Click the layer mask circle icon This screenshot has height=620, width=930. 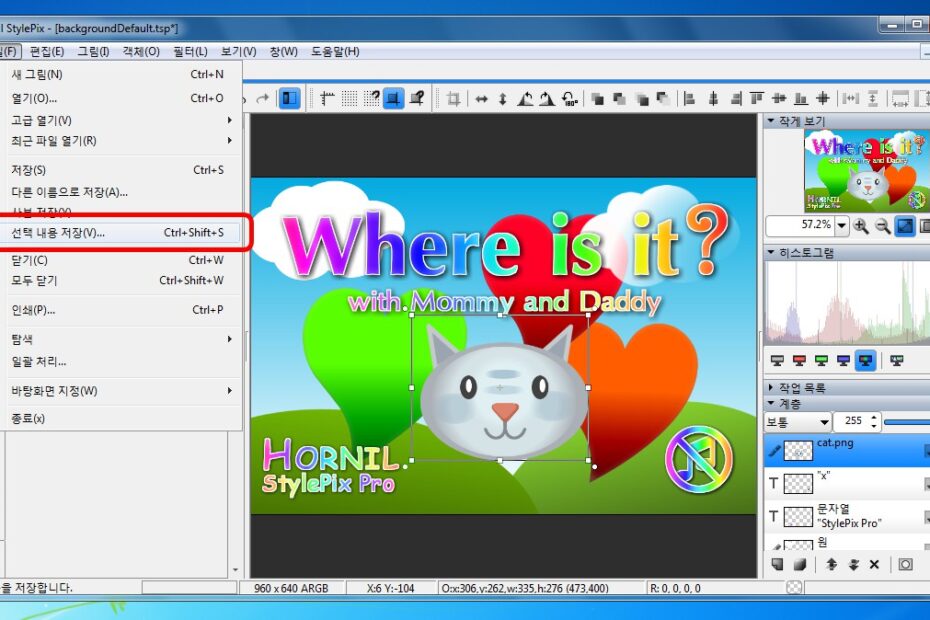pyautogui.click(x=905, y=564)
